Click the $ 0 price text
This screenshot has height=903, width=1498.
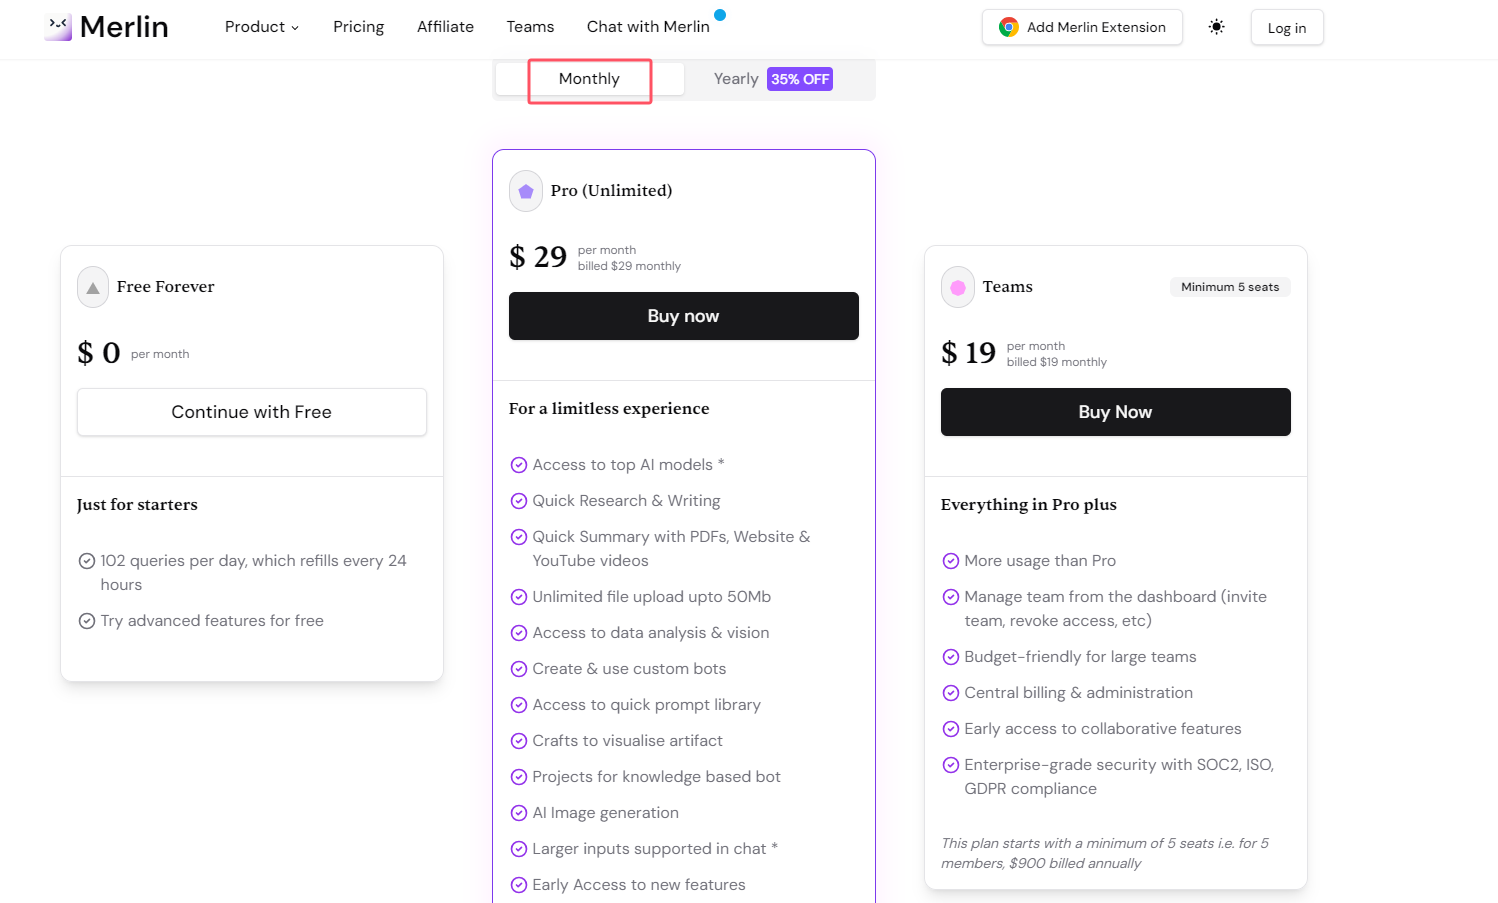(99, 353)
